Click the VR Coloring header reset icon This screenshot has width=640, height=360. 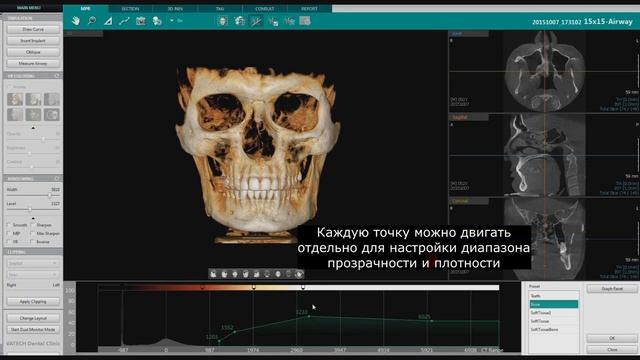tap(57, 76)
